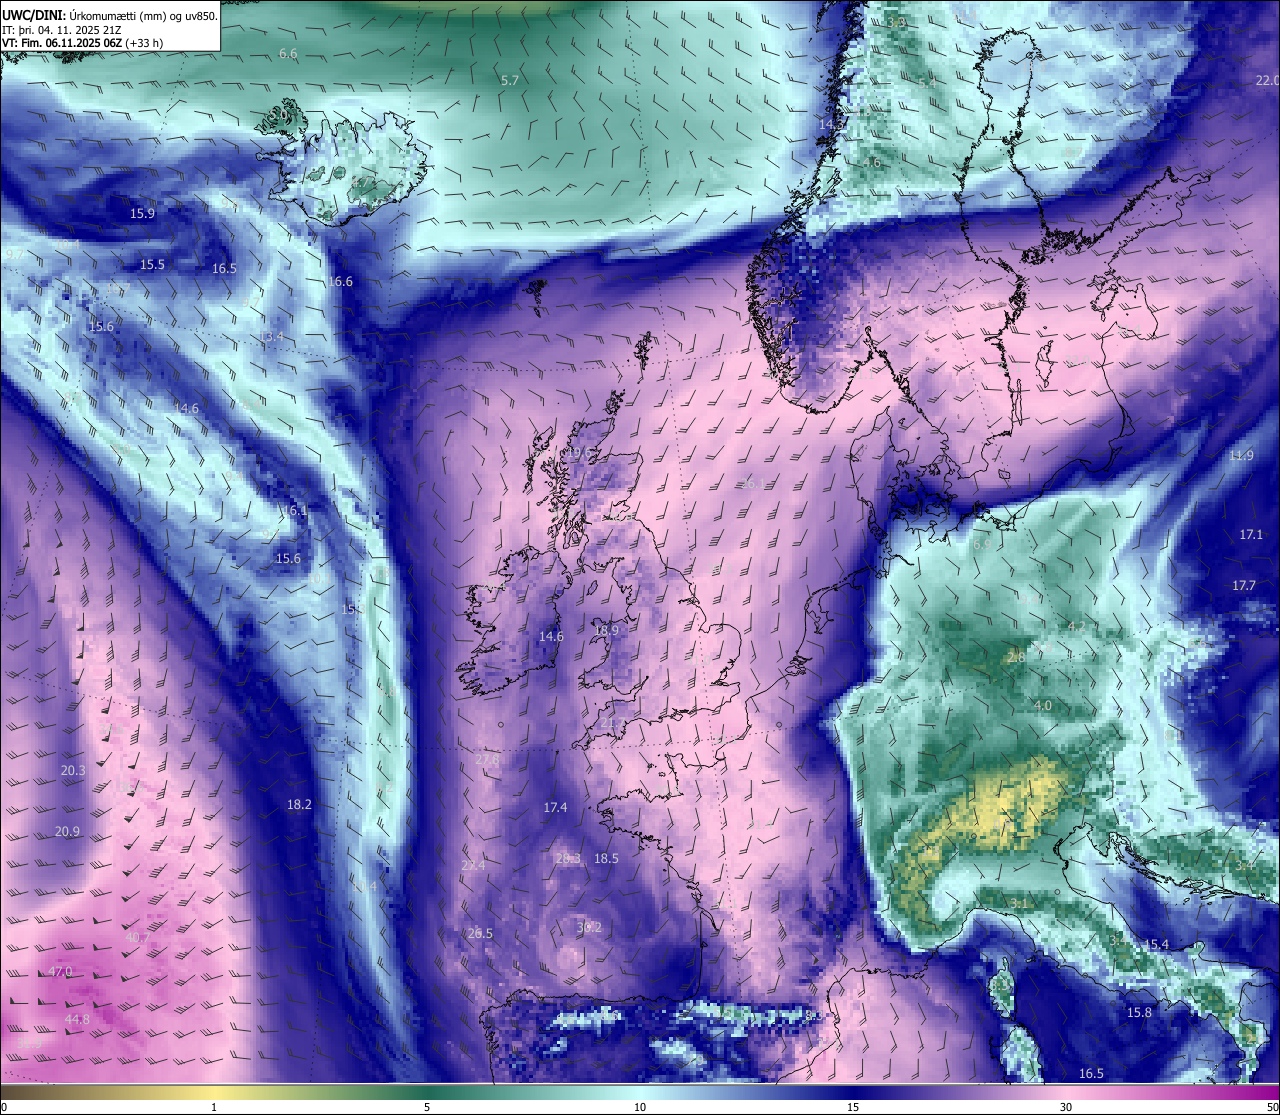Viewport: 1280px width, 1115px height.
Task: Click the value label 18.2
Action: (x=299, y=804)
